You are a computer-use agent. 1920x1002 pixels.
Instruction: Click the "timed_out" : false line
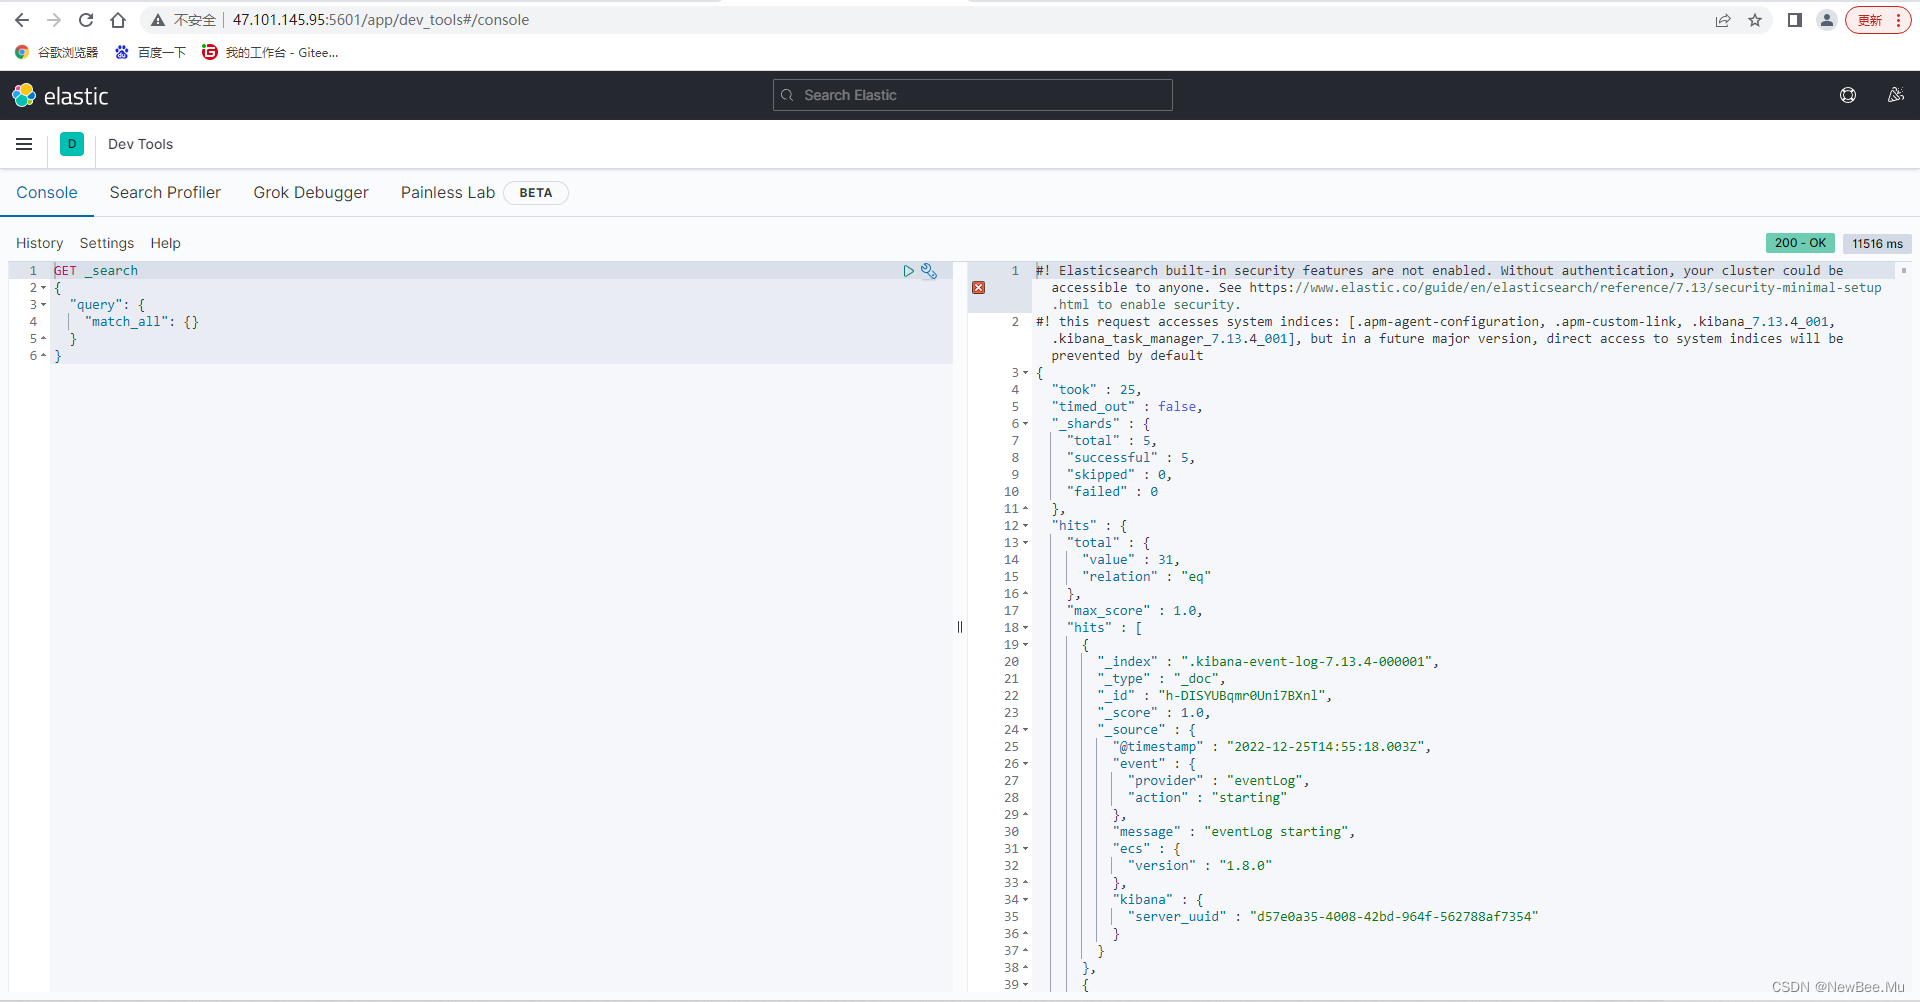pyautogui.click(x=1127, y=407)
